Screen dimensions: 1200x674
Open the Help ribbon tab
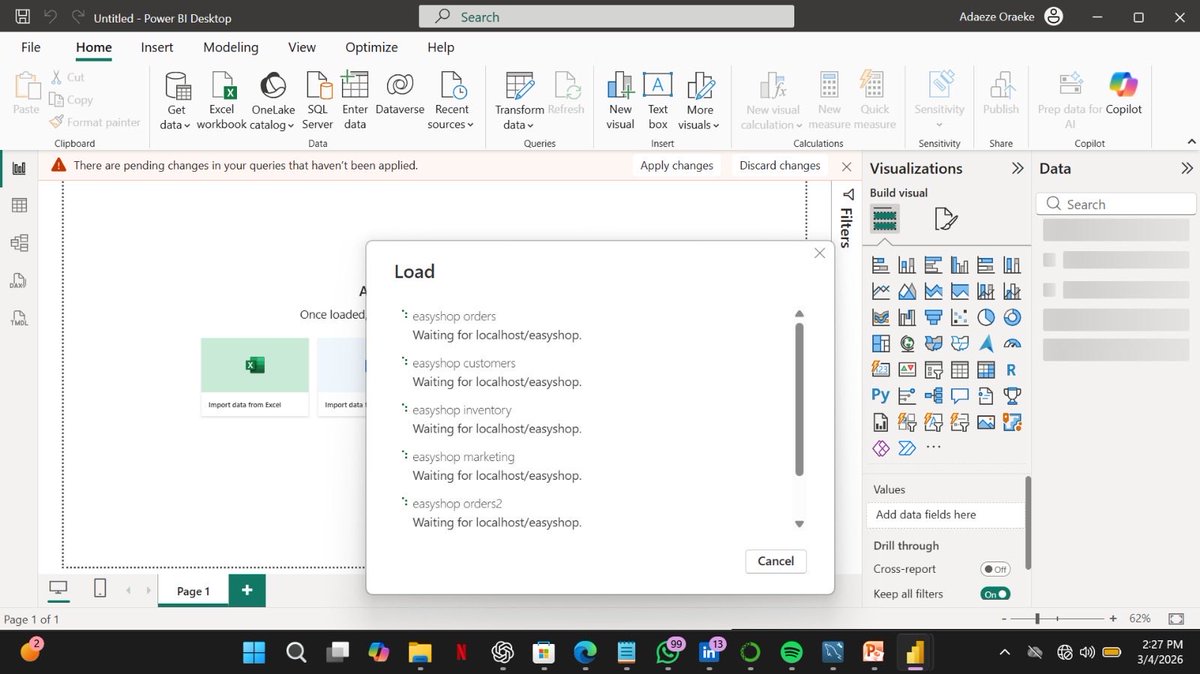[x=441, y=47]
